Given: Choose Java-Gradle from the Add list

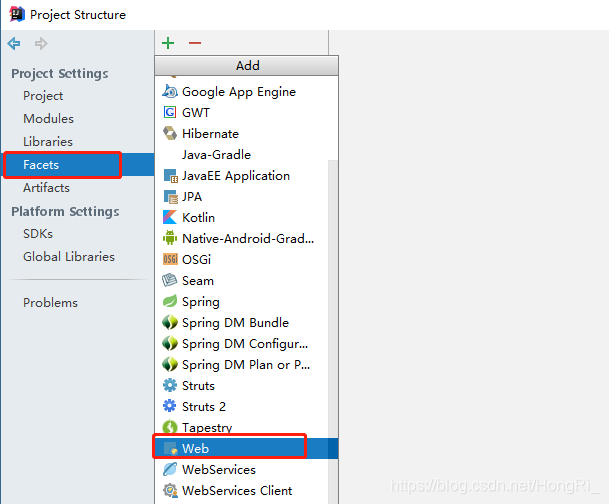Looking at the screenshot, I should [242, 155].
